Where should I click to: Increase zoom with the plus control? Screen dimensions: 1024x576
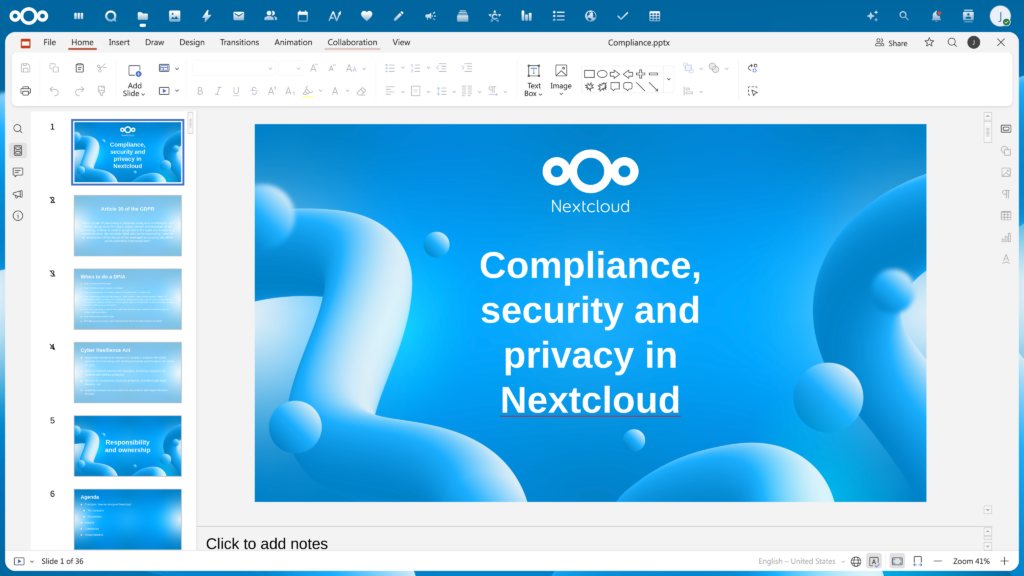pyautogui.click(x=1003, y=561)
